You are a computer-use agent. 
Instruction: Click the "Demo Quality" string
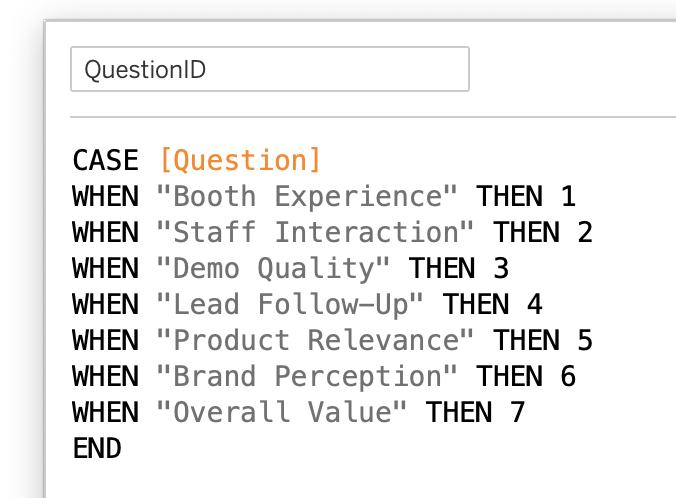click(x=273, y=268)
